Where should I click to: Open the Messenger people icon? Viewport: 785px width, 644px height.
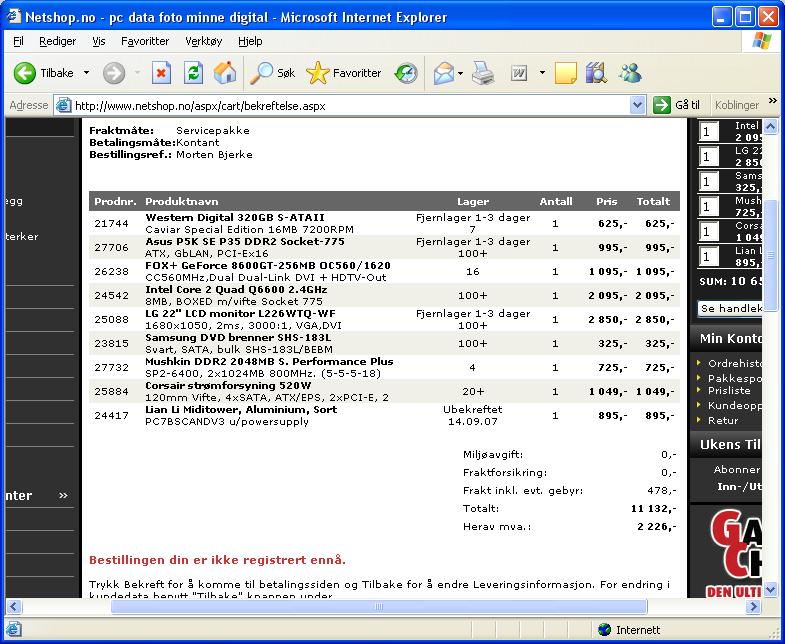[629, 73]
